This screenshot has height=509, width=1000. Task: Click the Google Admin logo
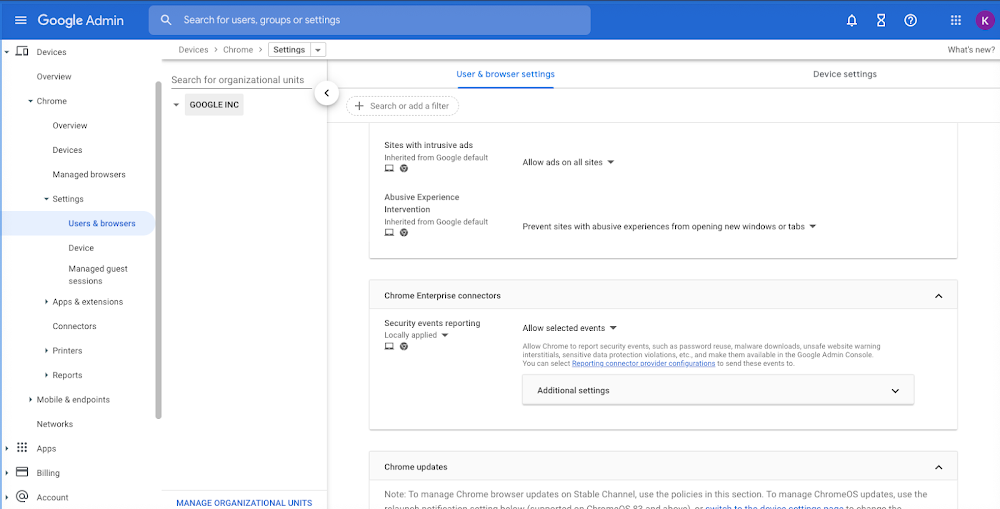pyautogui.click(x=80, y=20)
